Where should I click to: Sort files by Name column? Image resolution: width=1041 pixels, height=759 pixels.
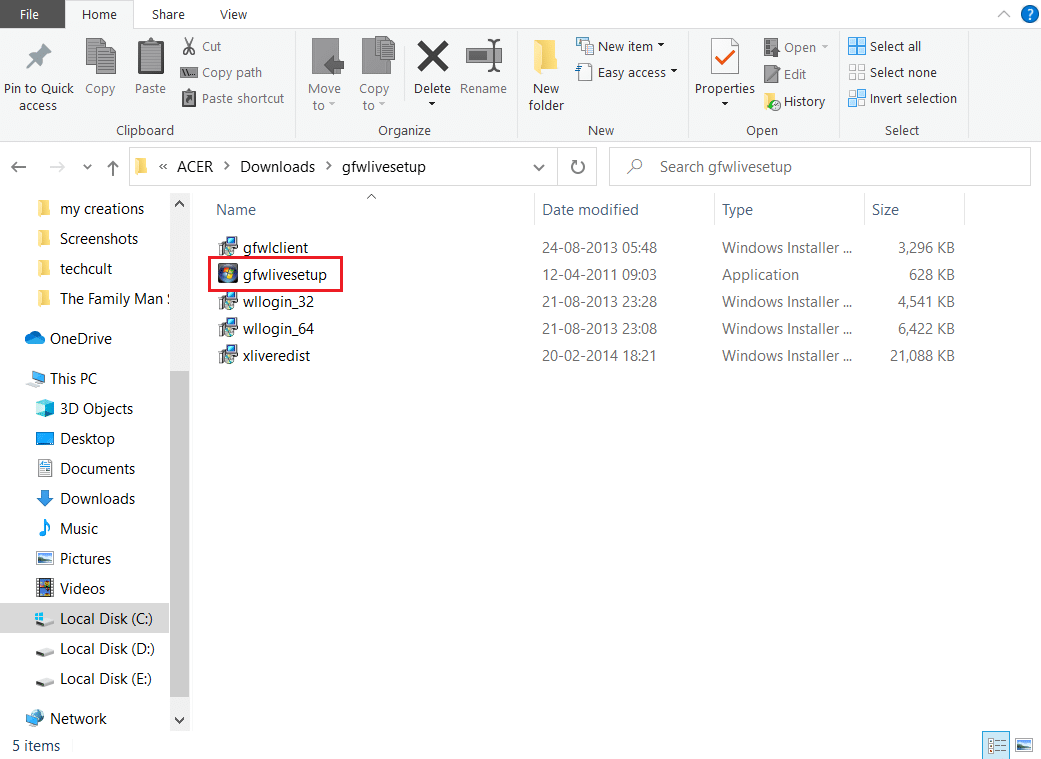point(371,209)
